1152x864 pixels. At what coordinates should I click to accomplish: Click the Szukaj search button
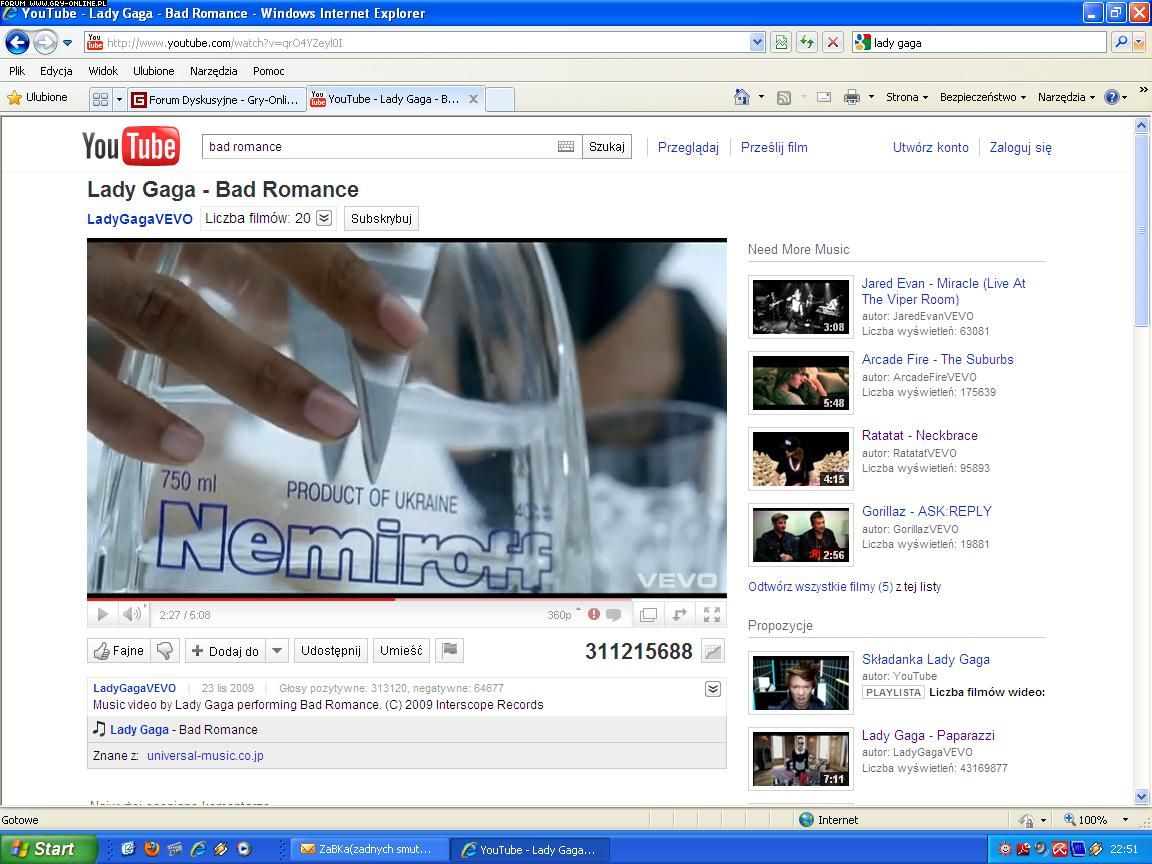tap(607, 146)
